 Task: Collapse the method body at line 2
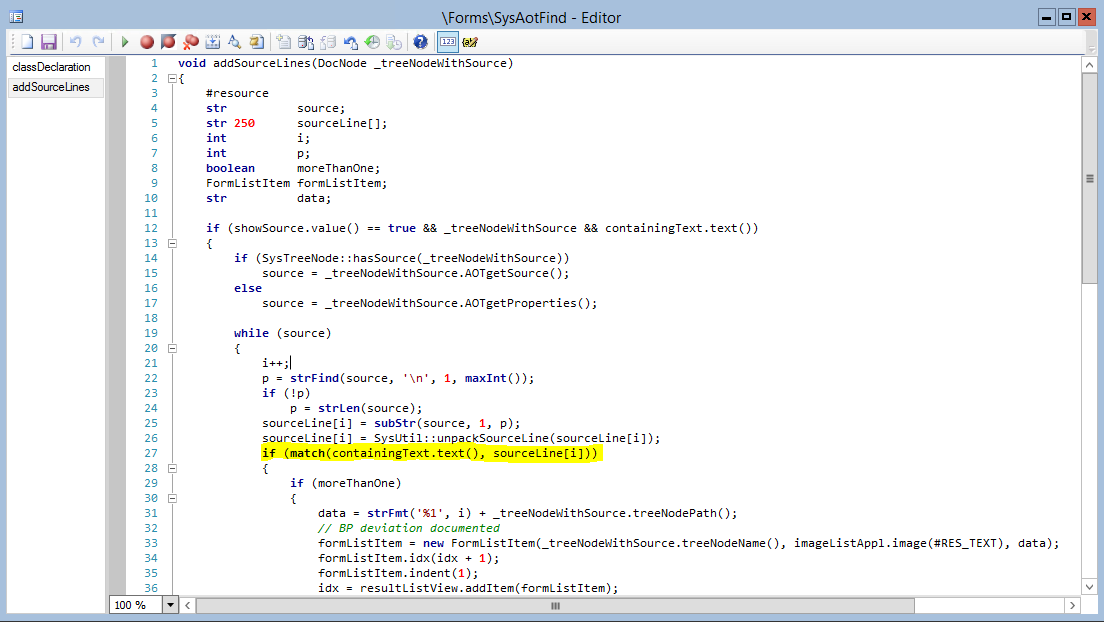click(x=172, y=79)
